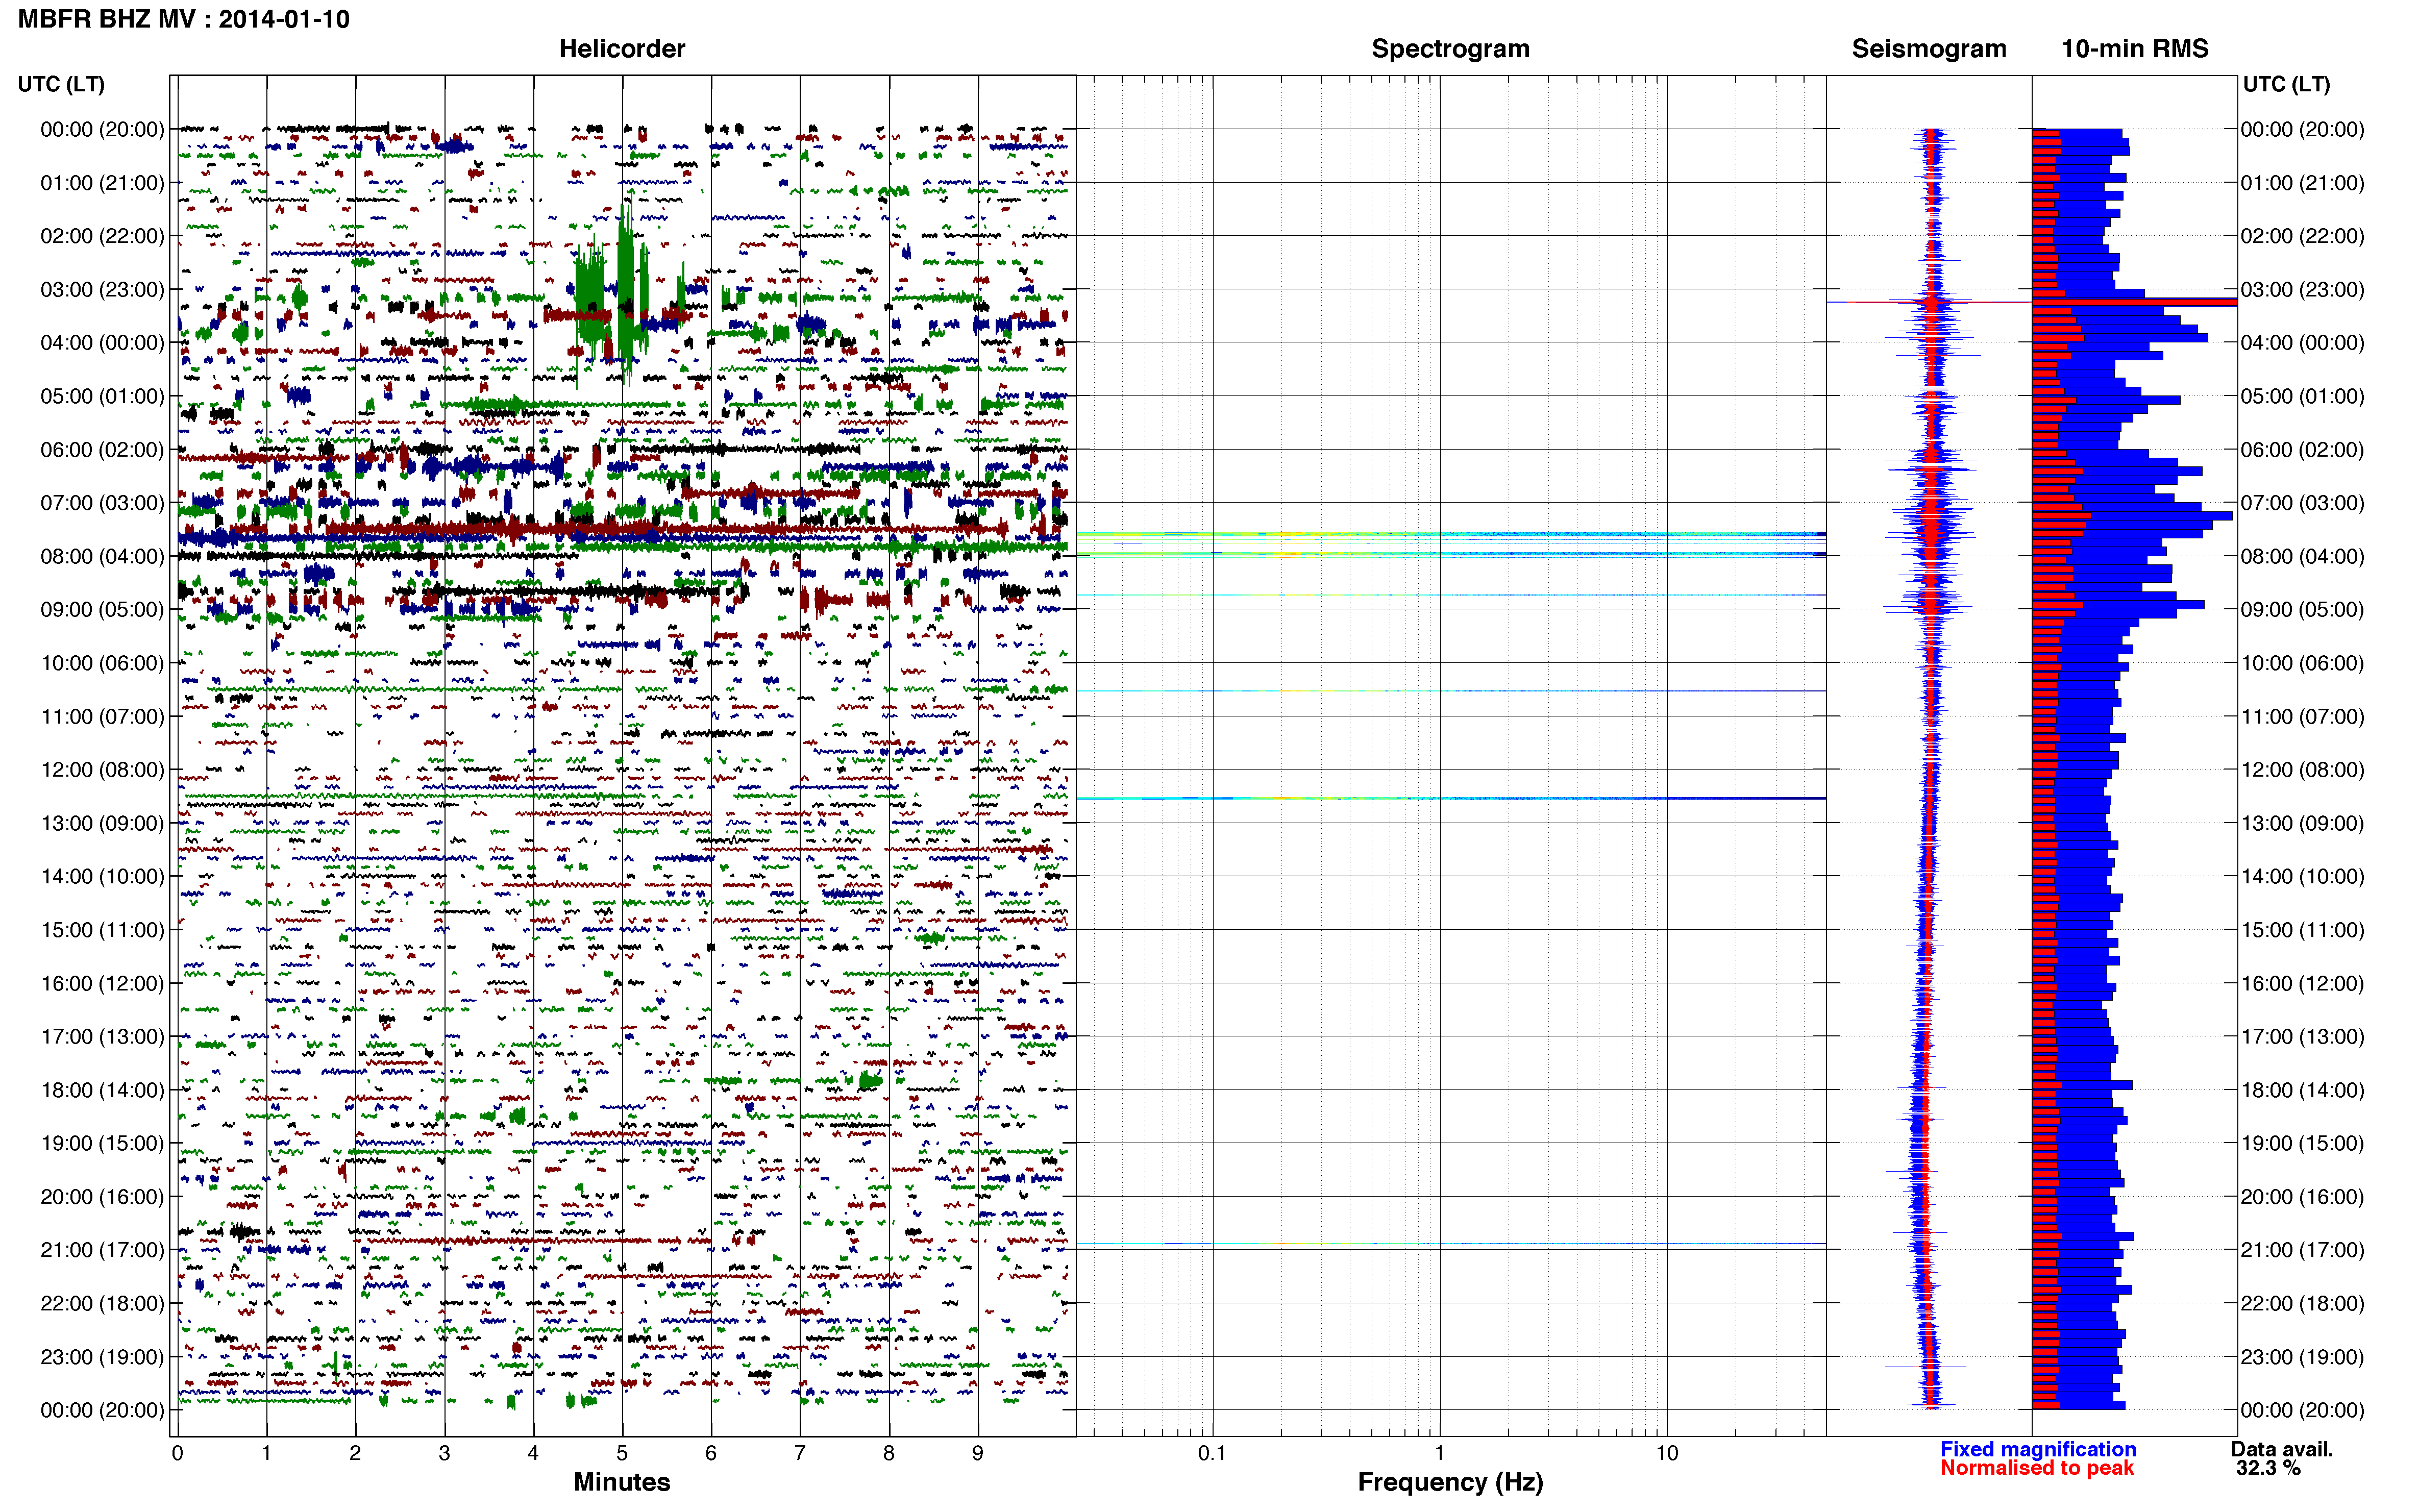
Task: Click the 'Spectrogram' panel heading
Action: click(x=1450, y=49)
